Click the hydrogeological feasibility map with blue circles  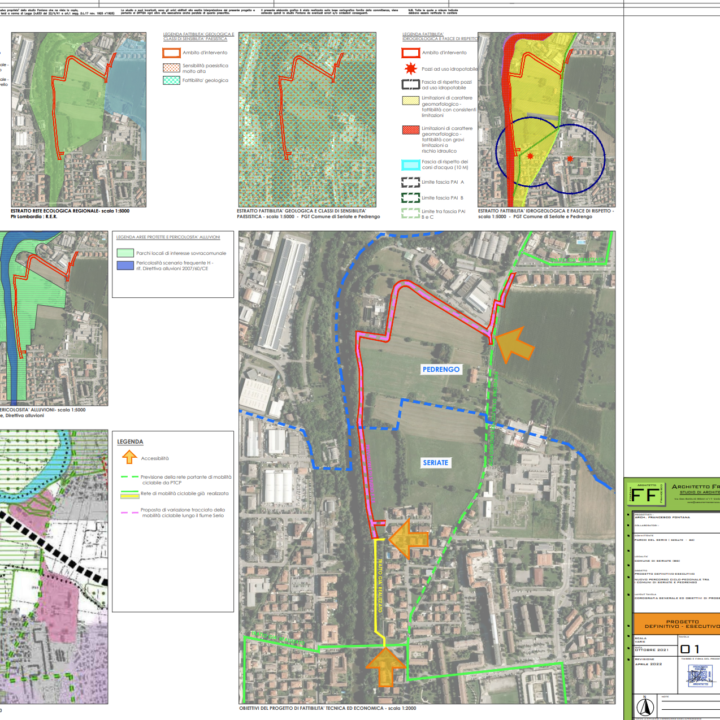(546, 119)
